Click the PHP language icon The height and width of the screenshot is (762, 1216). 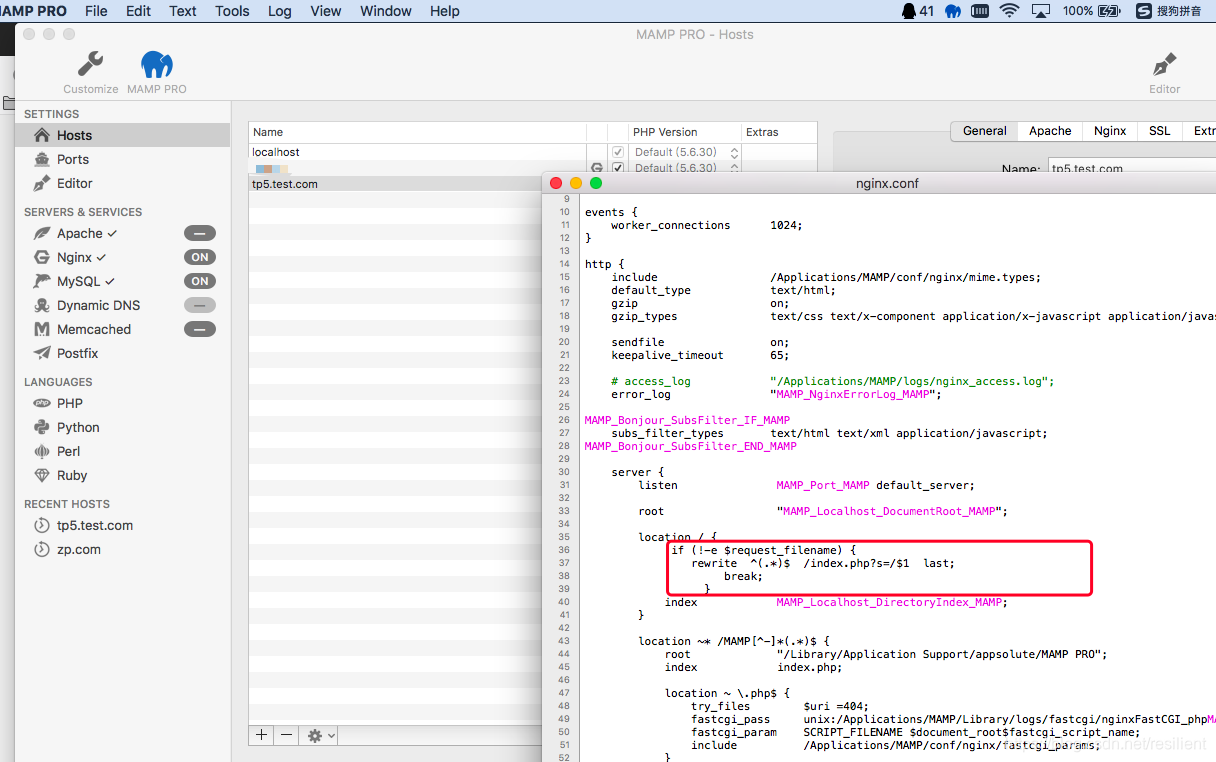click(x=42, y=403)
